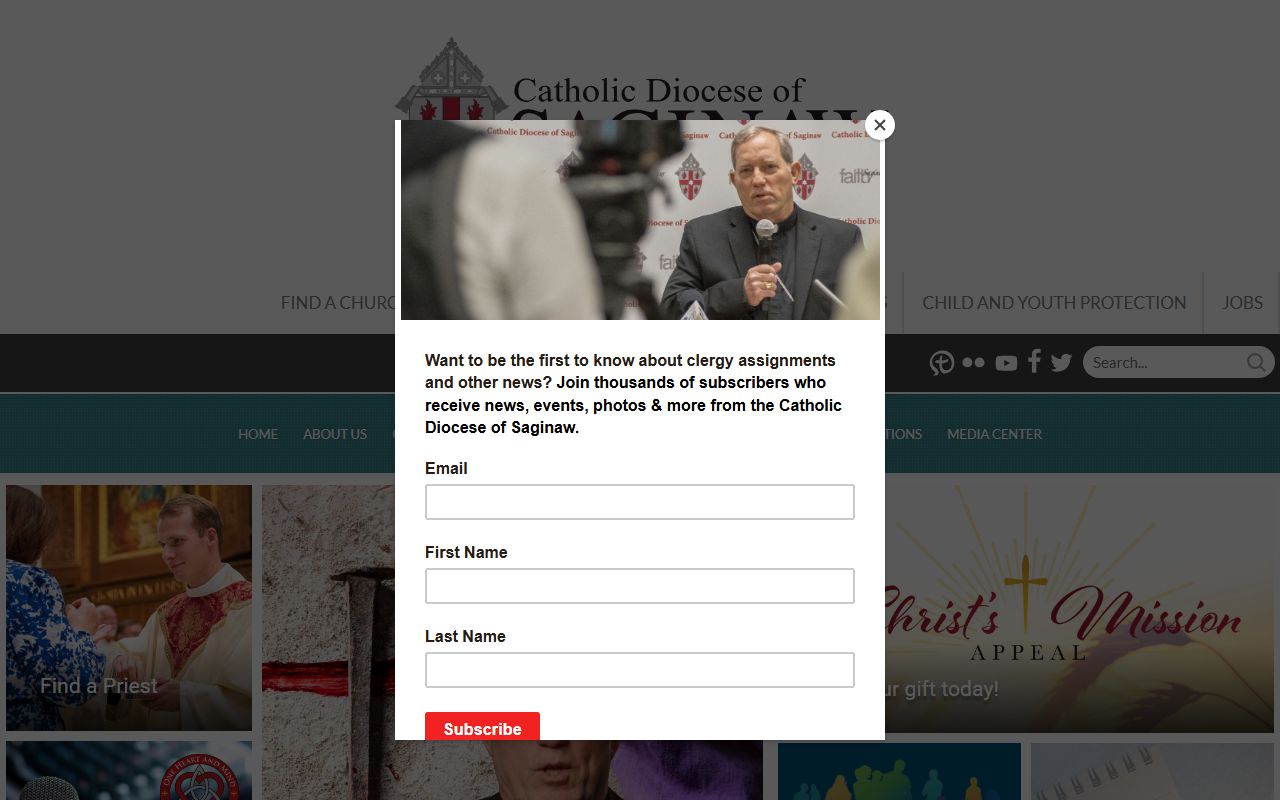Open the Flickr photos icon
Viewport: 1280px width, 800px height.
pyautogui.click(x=973, y=363)
